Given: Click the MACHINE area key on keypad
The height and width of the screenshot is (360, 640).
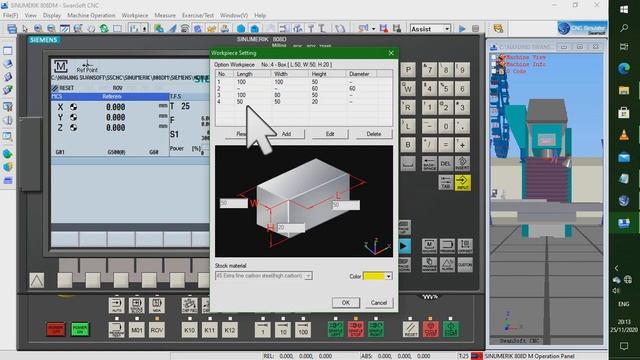Looking at the screenshot, I should (x=429, y=246).
